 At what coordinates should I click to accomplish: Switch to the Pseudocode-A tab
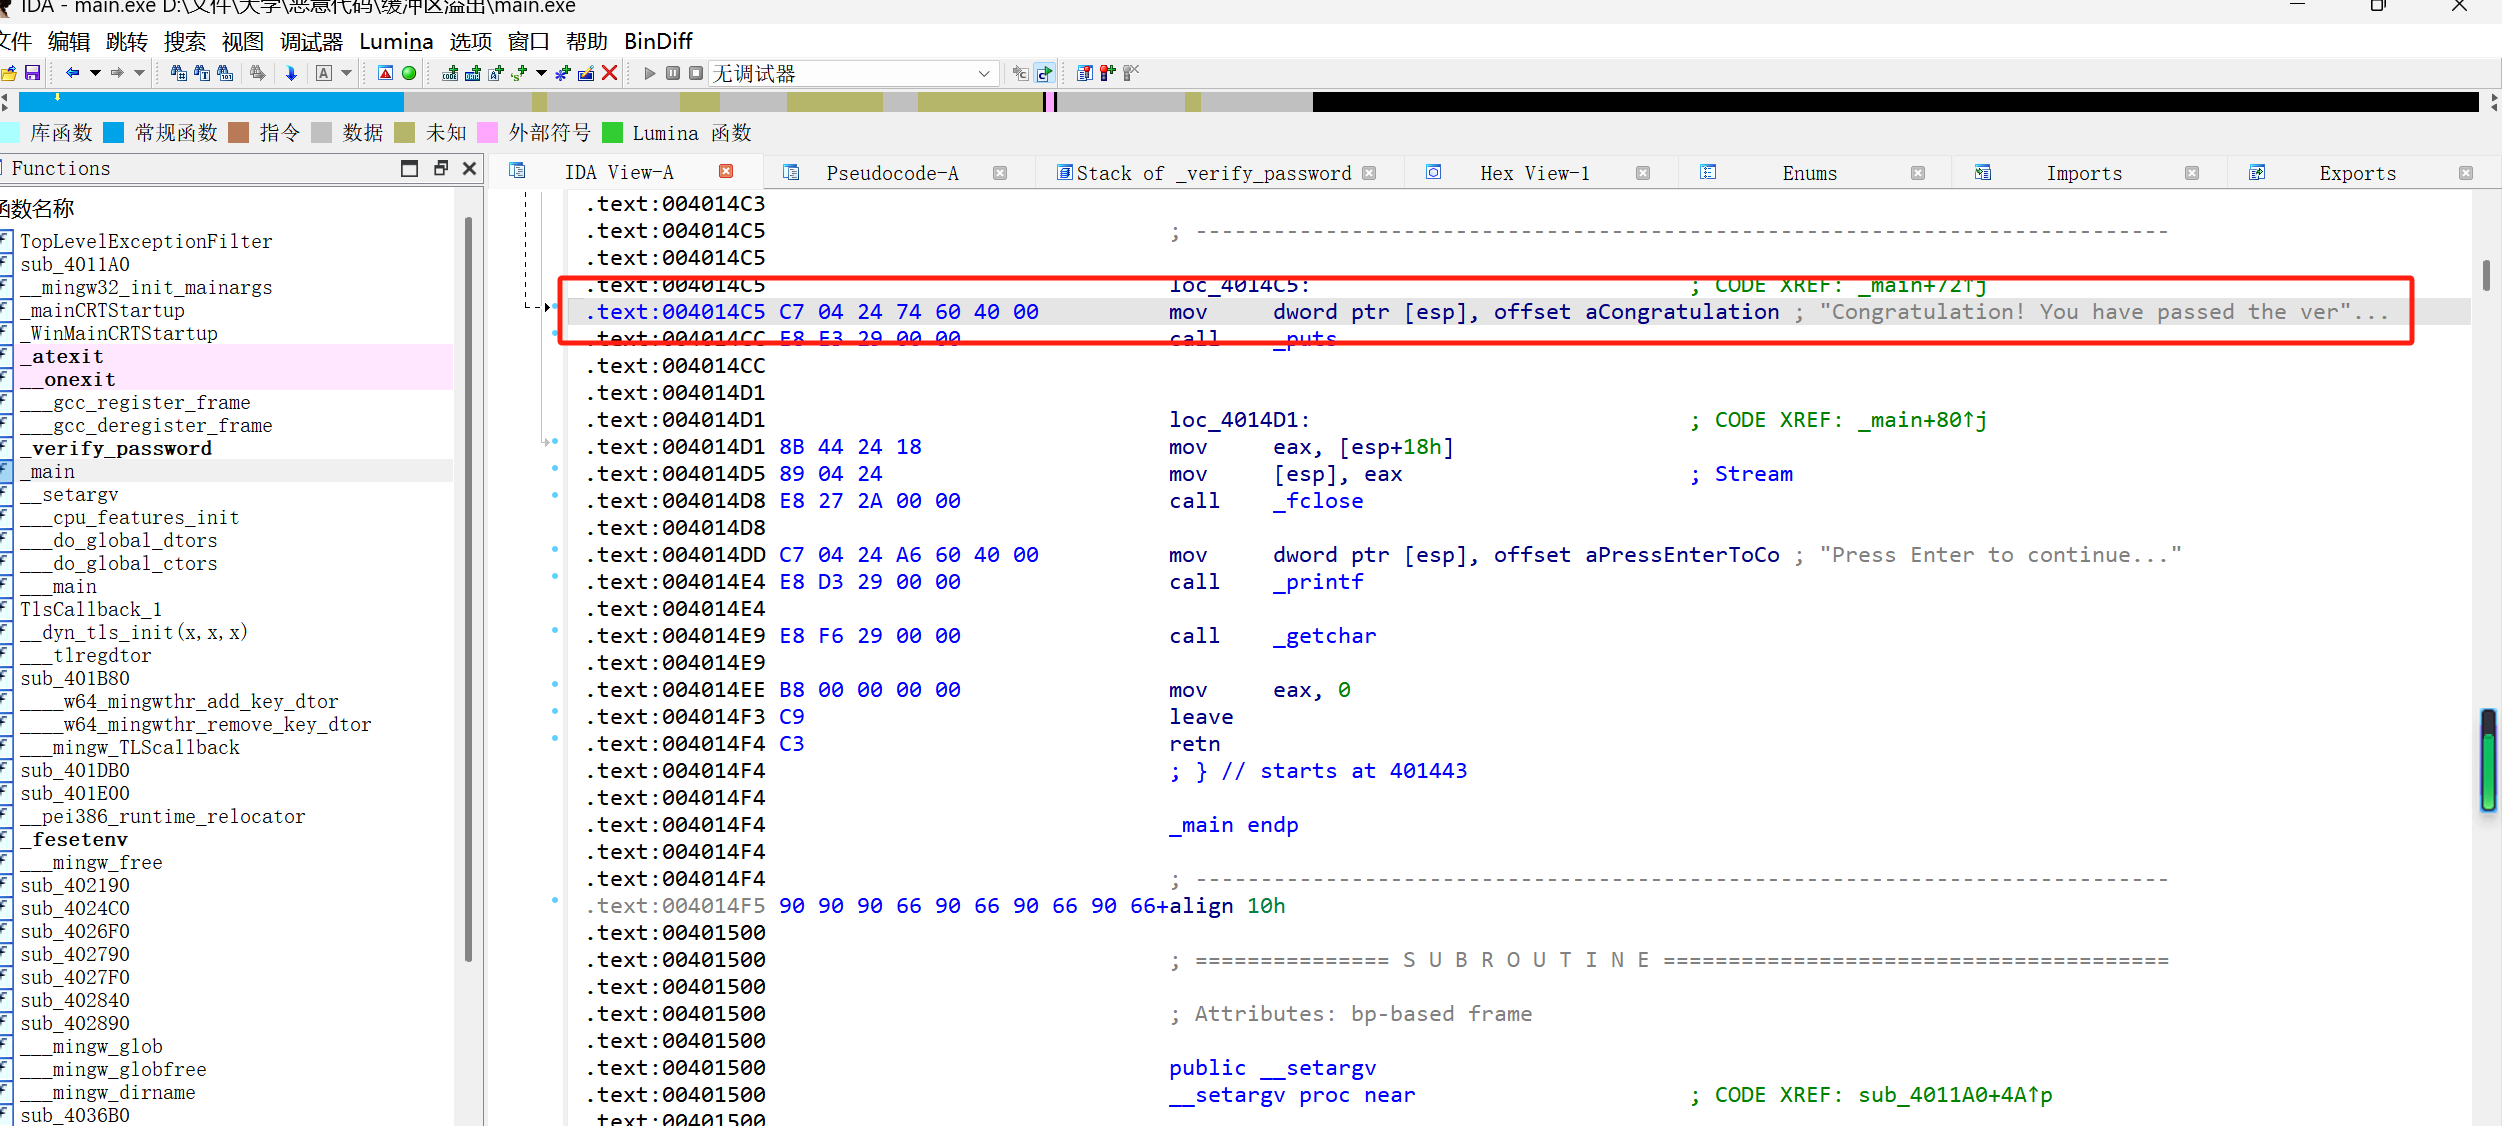891,173
